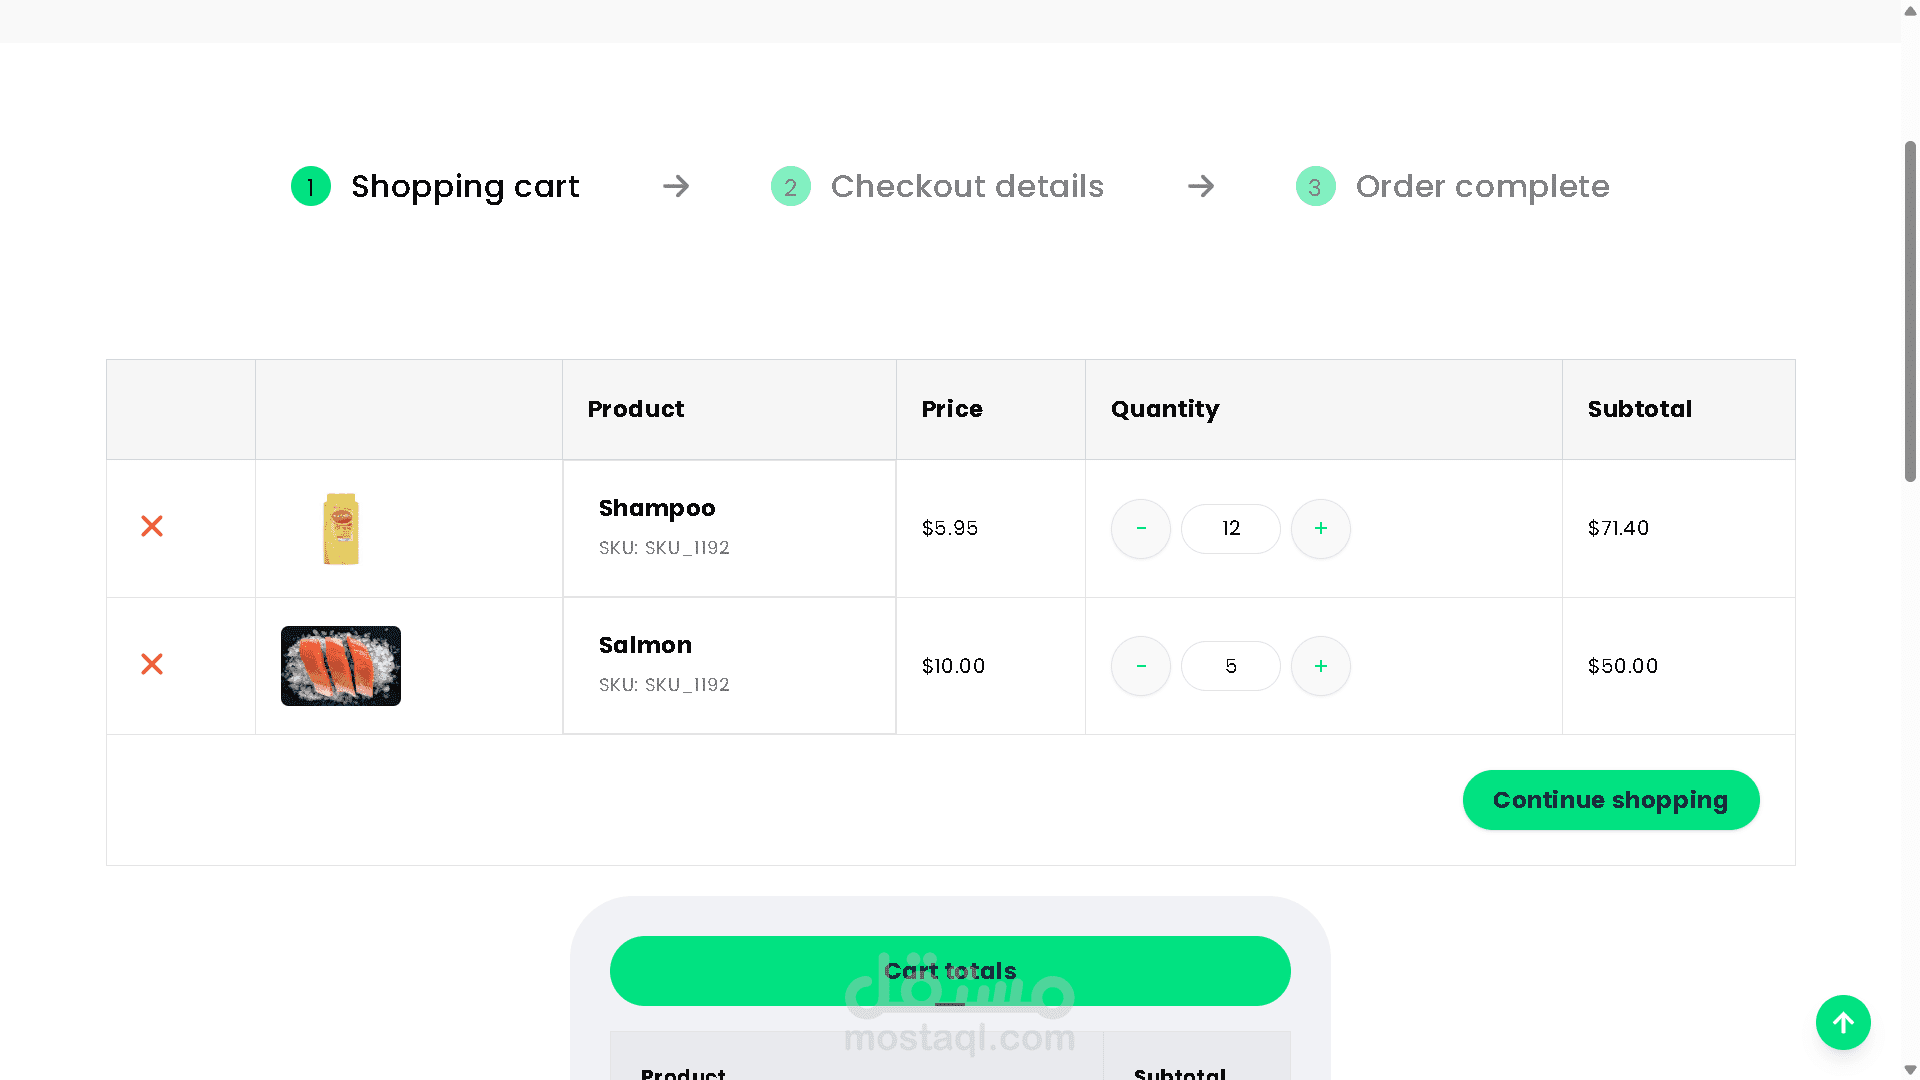Select the Order complete step
This screenshot has height=1080, width=1920.
pyautogui.click(x=1482, y=186)
